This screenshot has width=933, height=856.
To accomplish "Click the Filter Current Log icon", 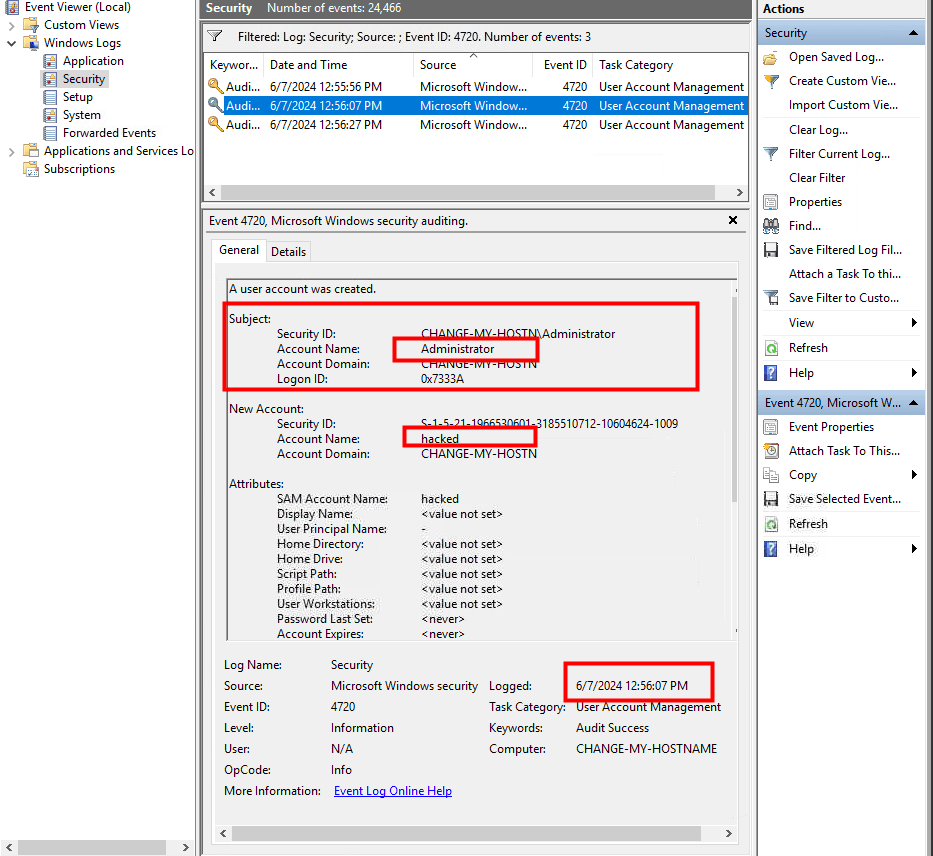I will [x=770, y=154].
